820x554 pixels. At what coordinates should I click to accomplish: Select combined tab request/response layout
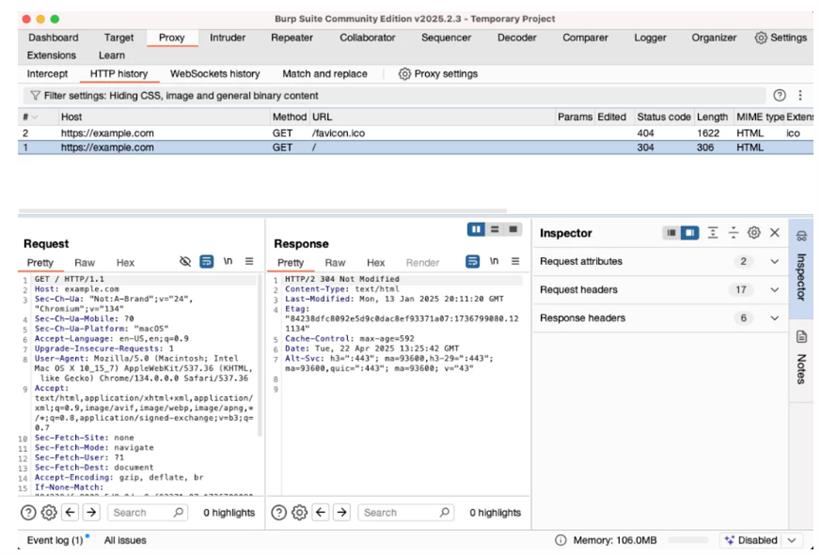pos(513,229)
